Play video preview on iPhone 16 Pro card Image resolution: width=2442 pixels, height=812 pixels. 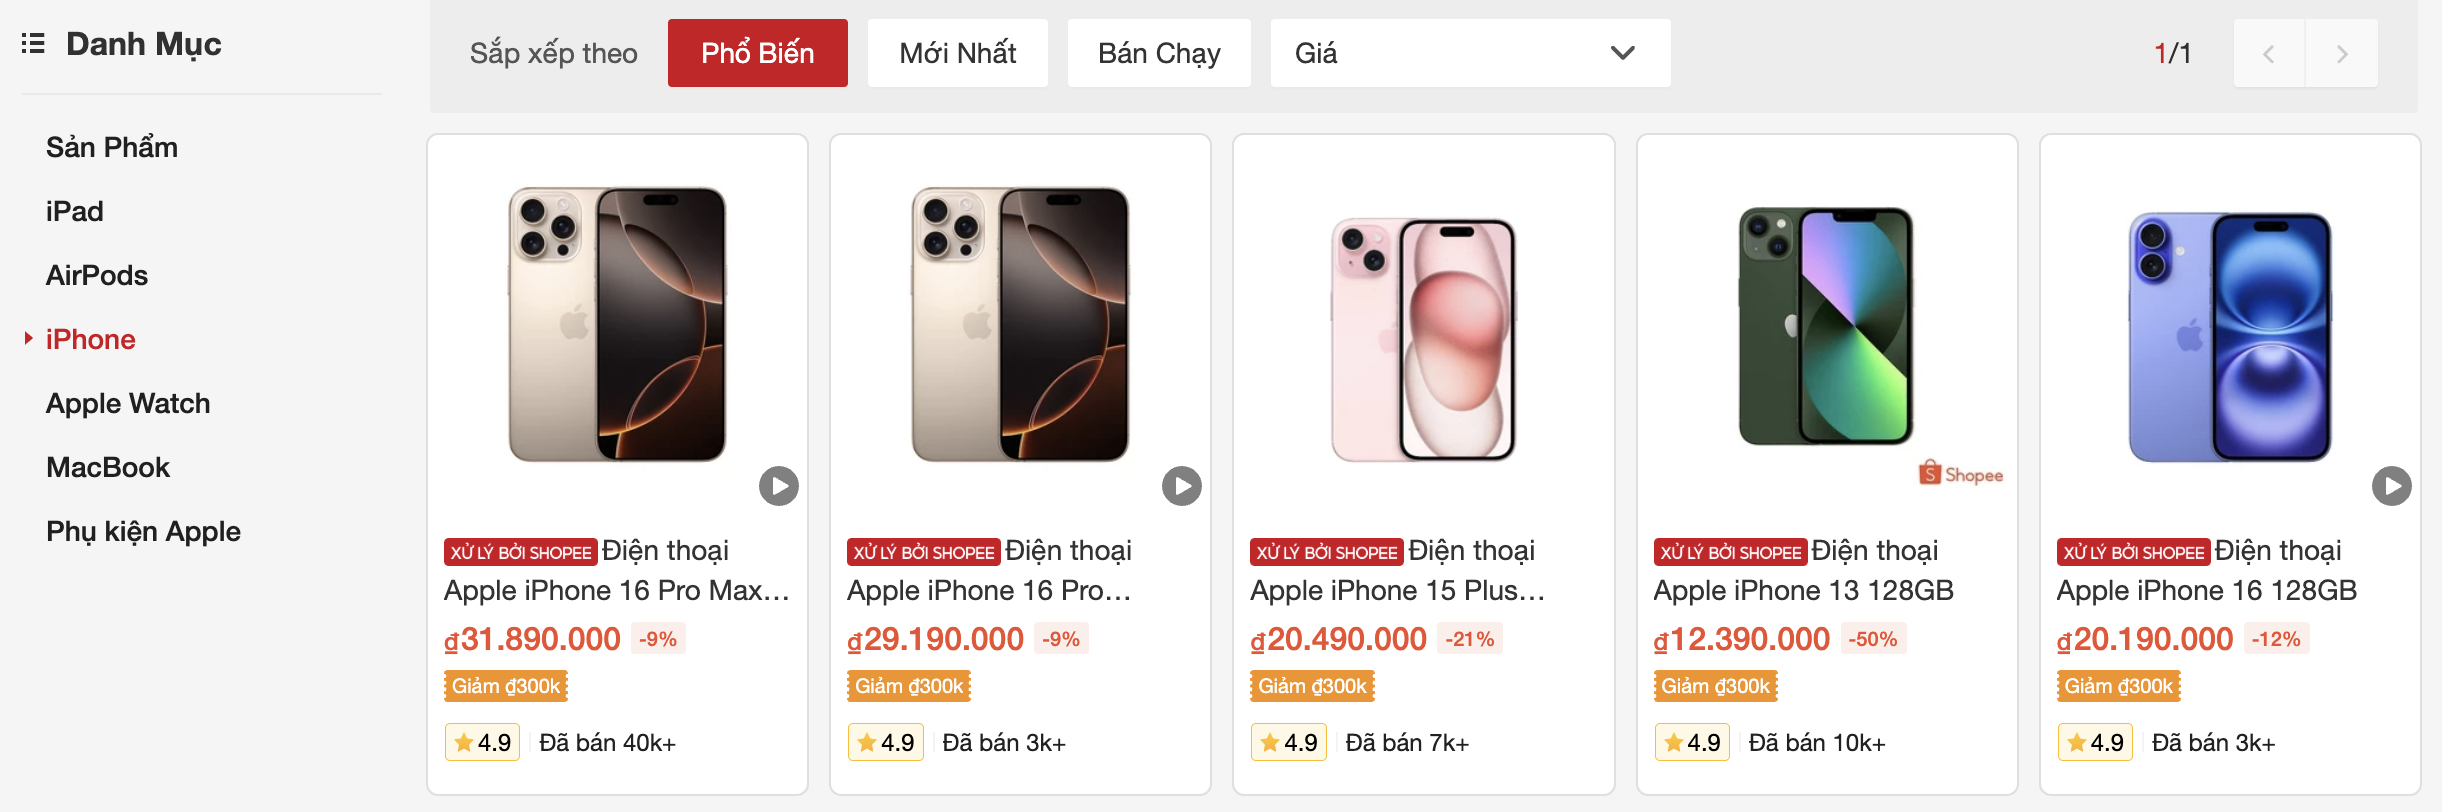click(1181, 487)
